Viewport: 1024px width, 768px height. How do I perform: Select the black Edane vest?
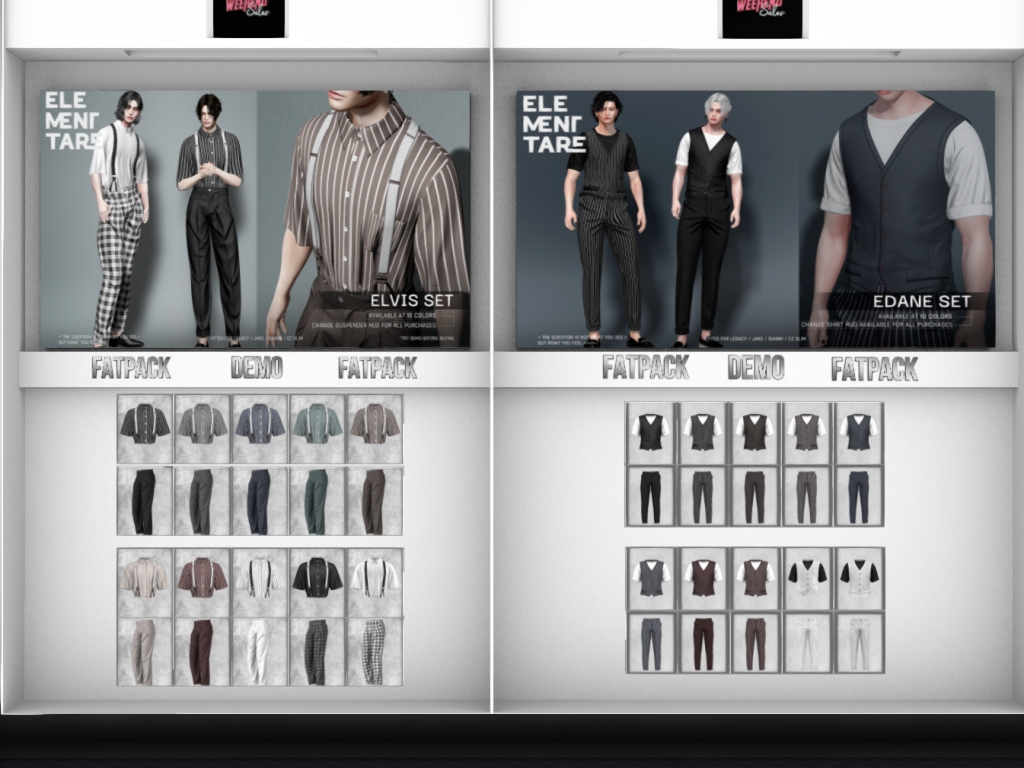pos(651,432)
